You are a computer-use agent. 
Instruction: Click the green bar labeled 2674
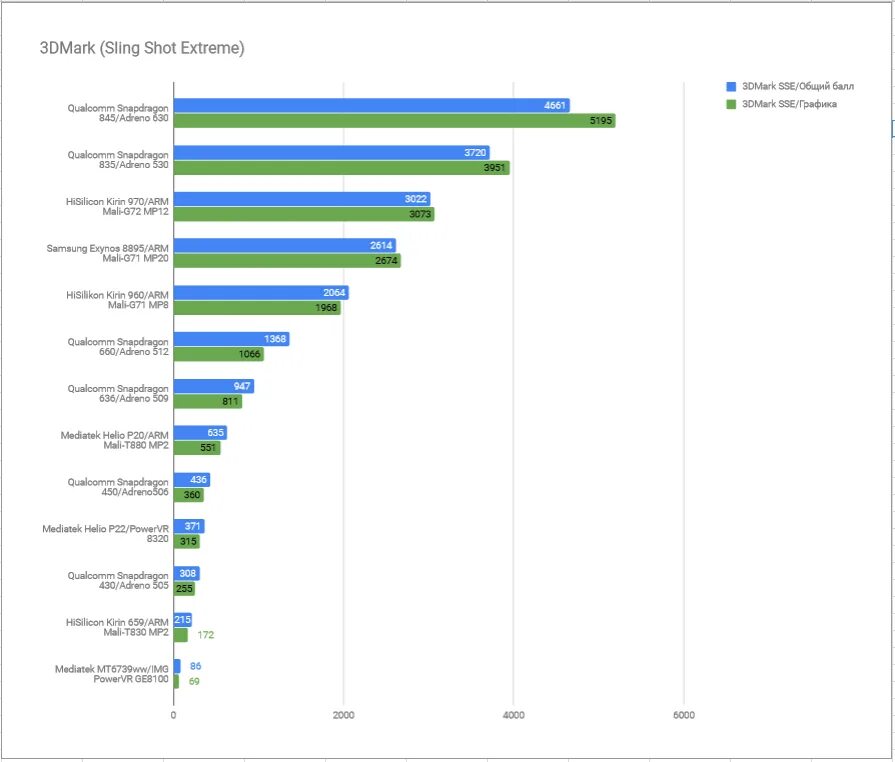coord(287,261)
